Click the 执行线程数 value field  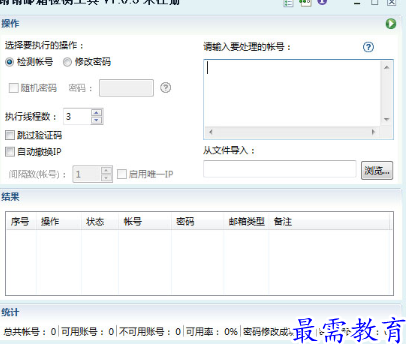[77, 117]
